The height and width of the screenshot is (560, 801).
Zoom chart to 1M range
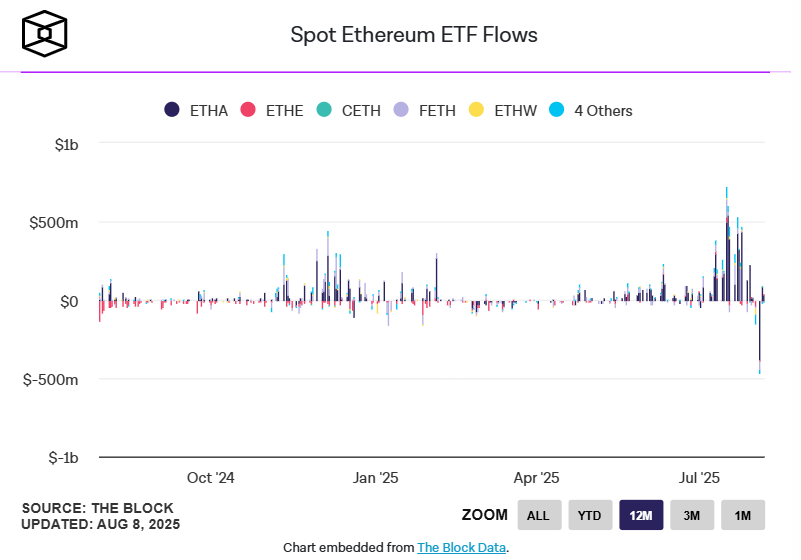tap(743, 515)
